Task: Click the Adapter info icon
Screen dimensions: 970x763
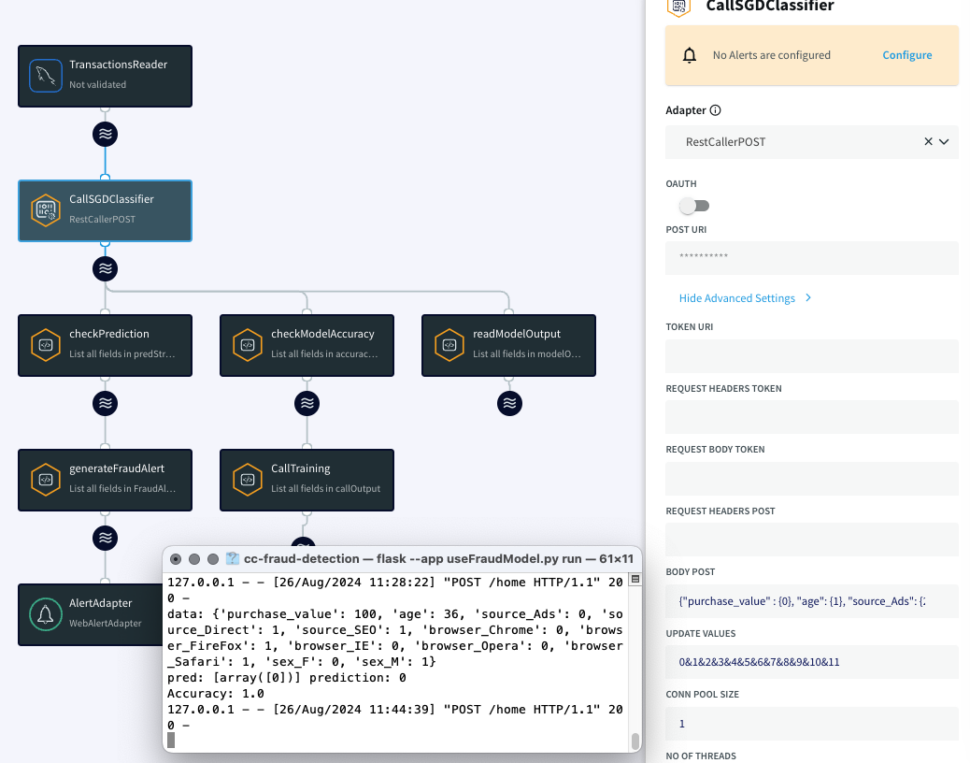Action: click(715, 111)
